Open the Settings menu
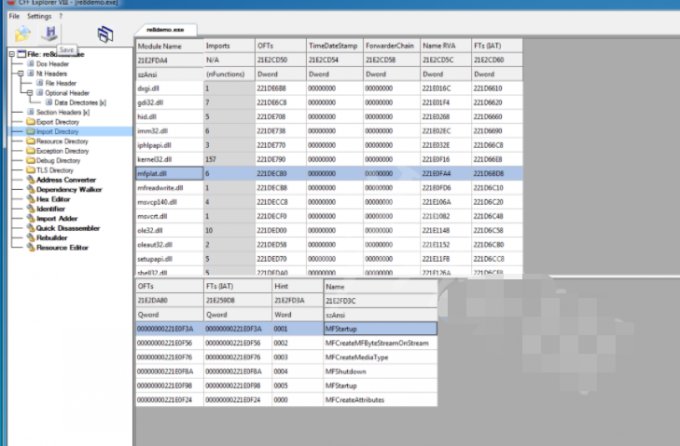The width and height of the screenshot is (680, 446). [x=39, y=16]
